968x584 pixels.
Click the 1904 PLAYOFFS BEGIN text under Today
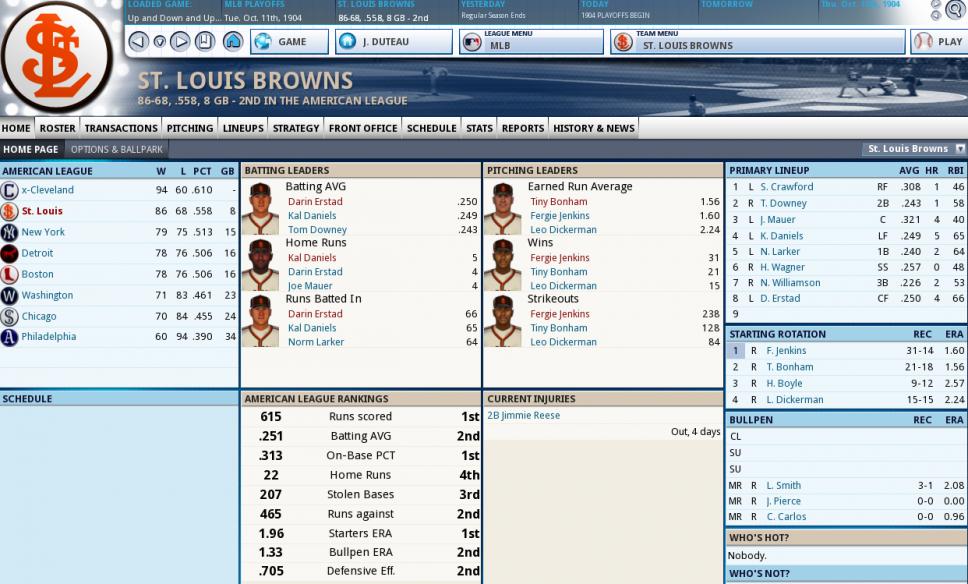point(615,15)
